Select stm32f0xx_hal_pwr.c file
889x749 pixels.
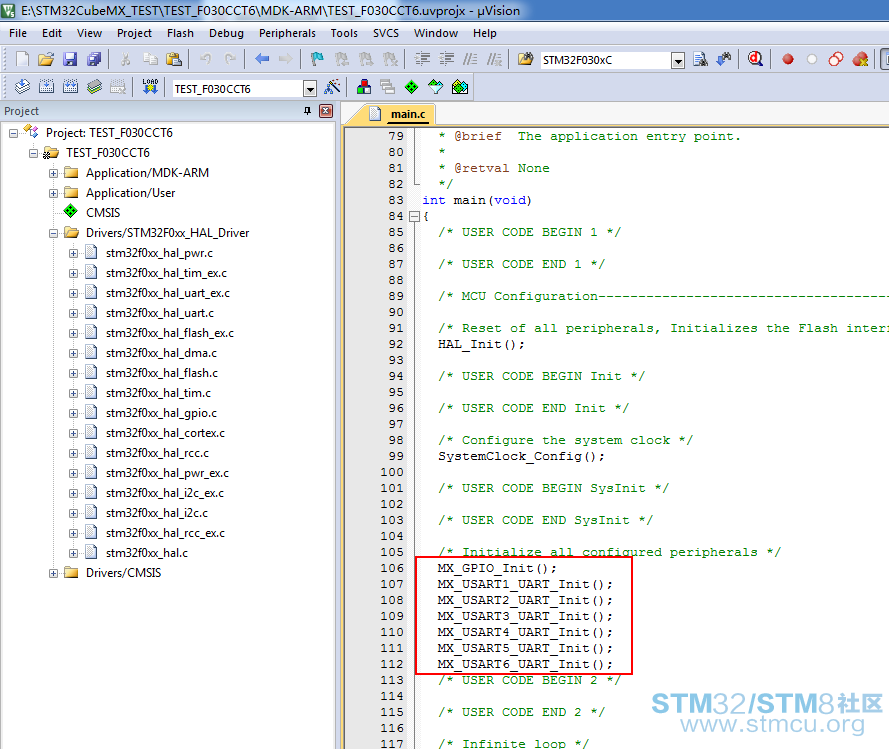click(x=159, y=253)
